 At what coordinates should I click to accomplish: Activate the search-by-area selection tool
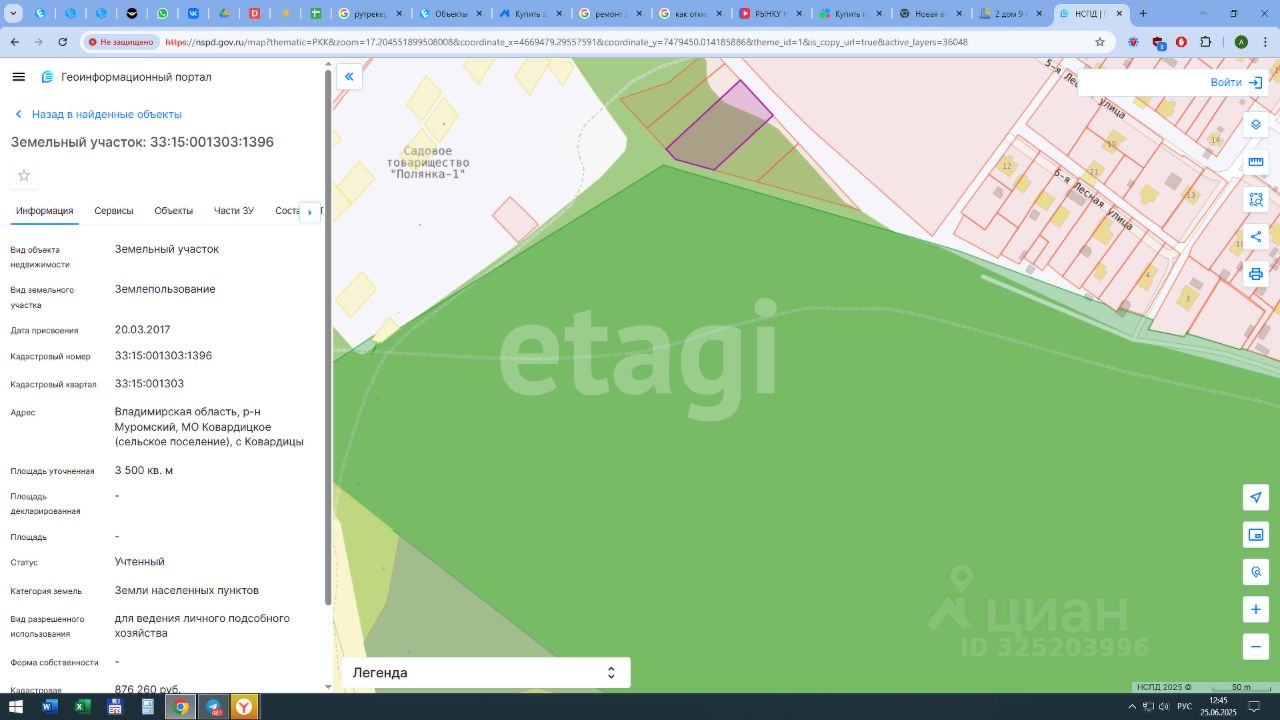click(x=1256, y=200)
